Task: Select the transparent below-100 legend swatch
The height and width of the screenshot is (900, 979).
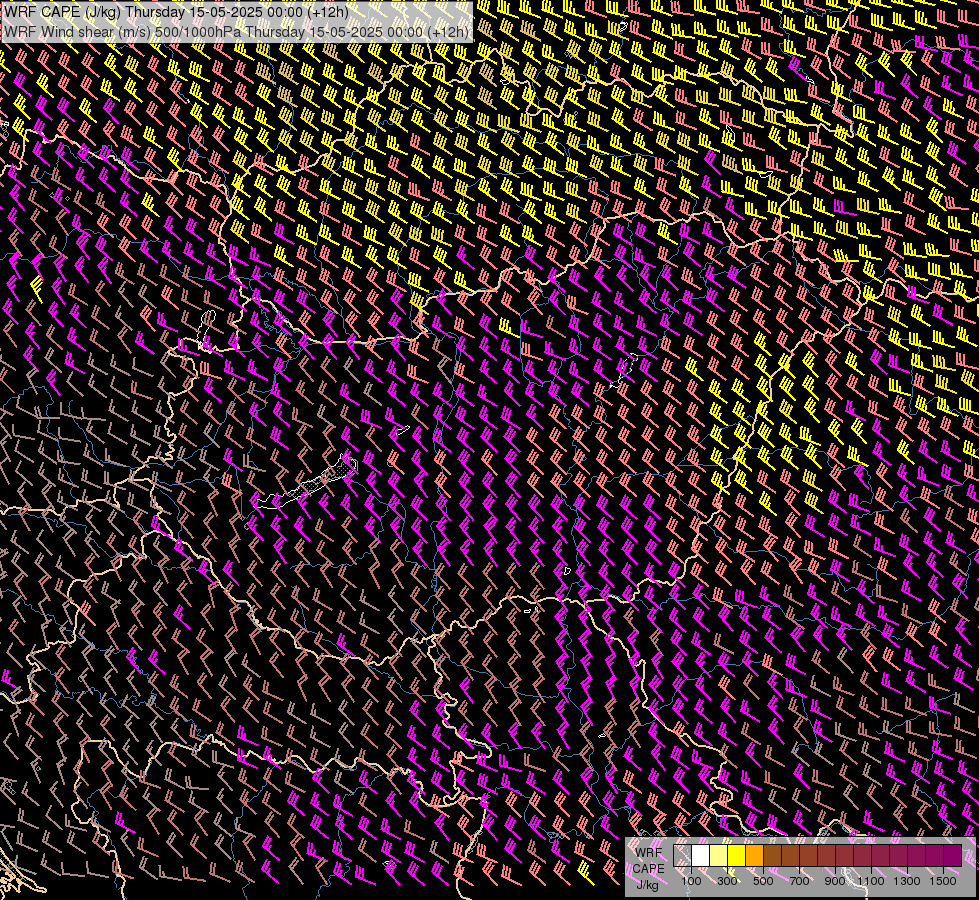Action: tap(682, 856)
